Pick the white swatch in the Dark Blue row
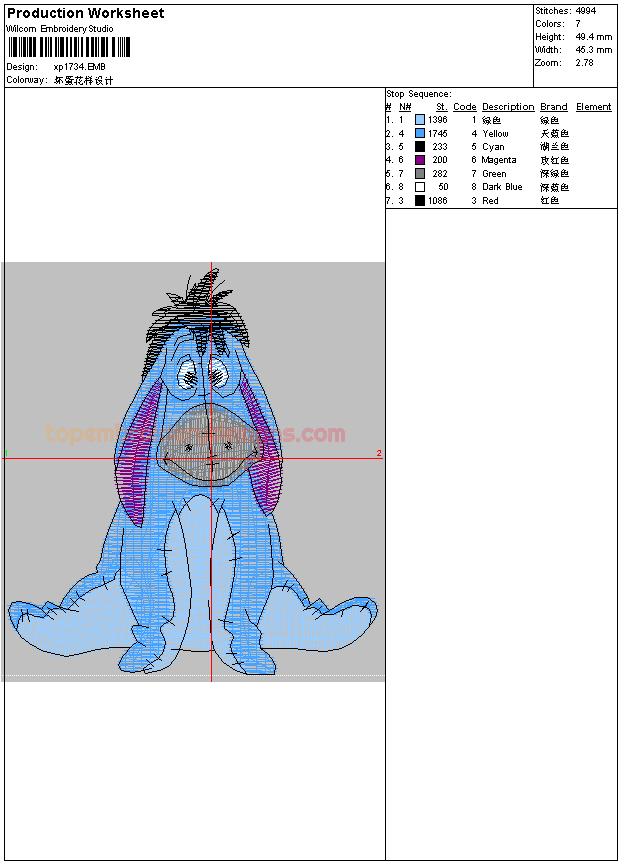This screenshot has width=620, height=861. (420, 187)
